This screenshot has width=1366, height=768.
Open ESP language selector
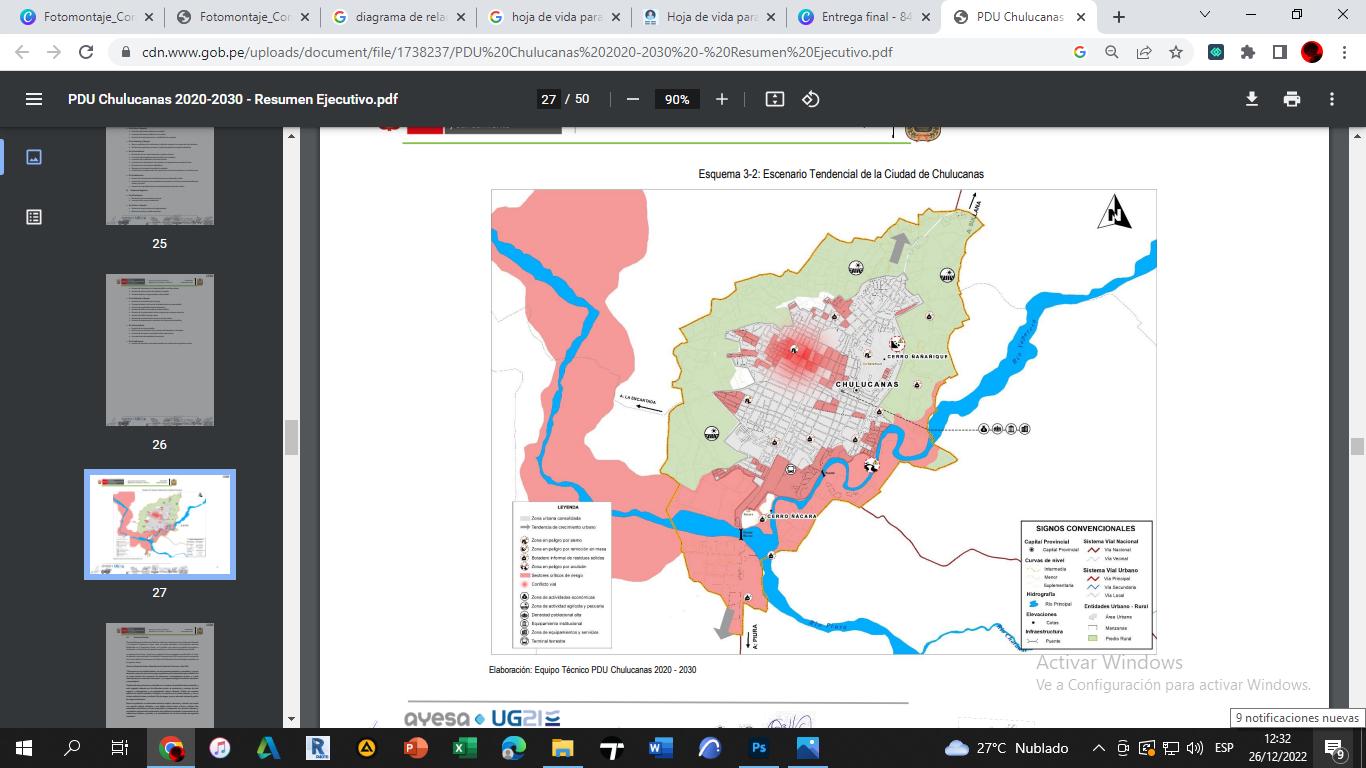click(x=1224, y=748)
